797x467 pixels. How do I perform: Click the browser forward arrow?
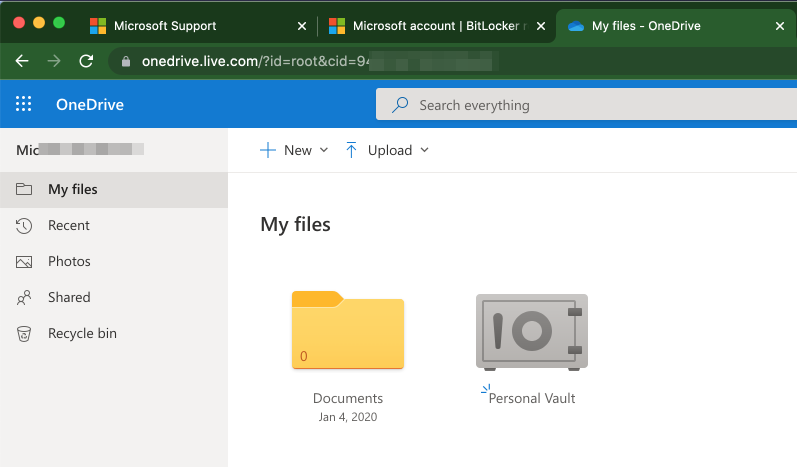coord(54,61)
